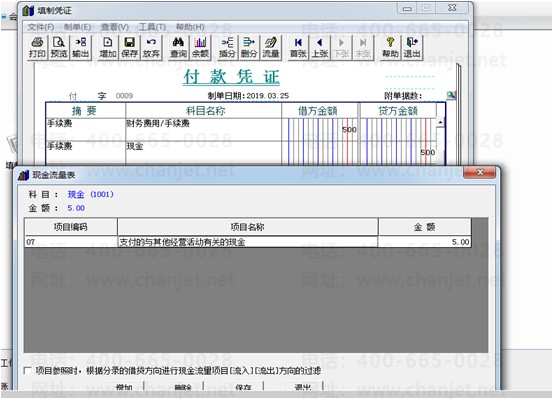Open the 流量 cash flow icon
The width and height of the screenshot is (553, 399).
[271, 48]
